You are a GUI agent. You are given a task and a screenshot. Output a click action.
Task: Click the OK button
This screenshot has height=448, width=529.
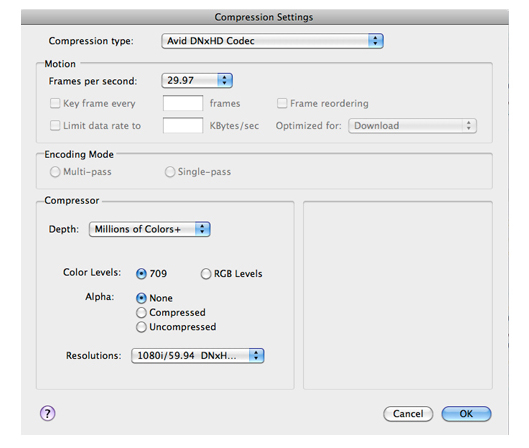[466, 414]
